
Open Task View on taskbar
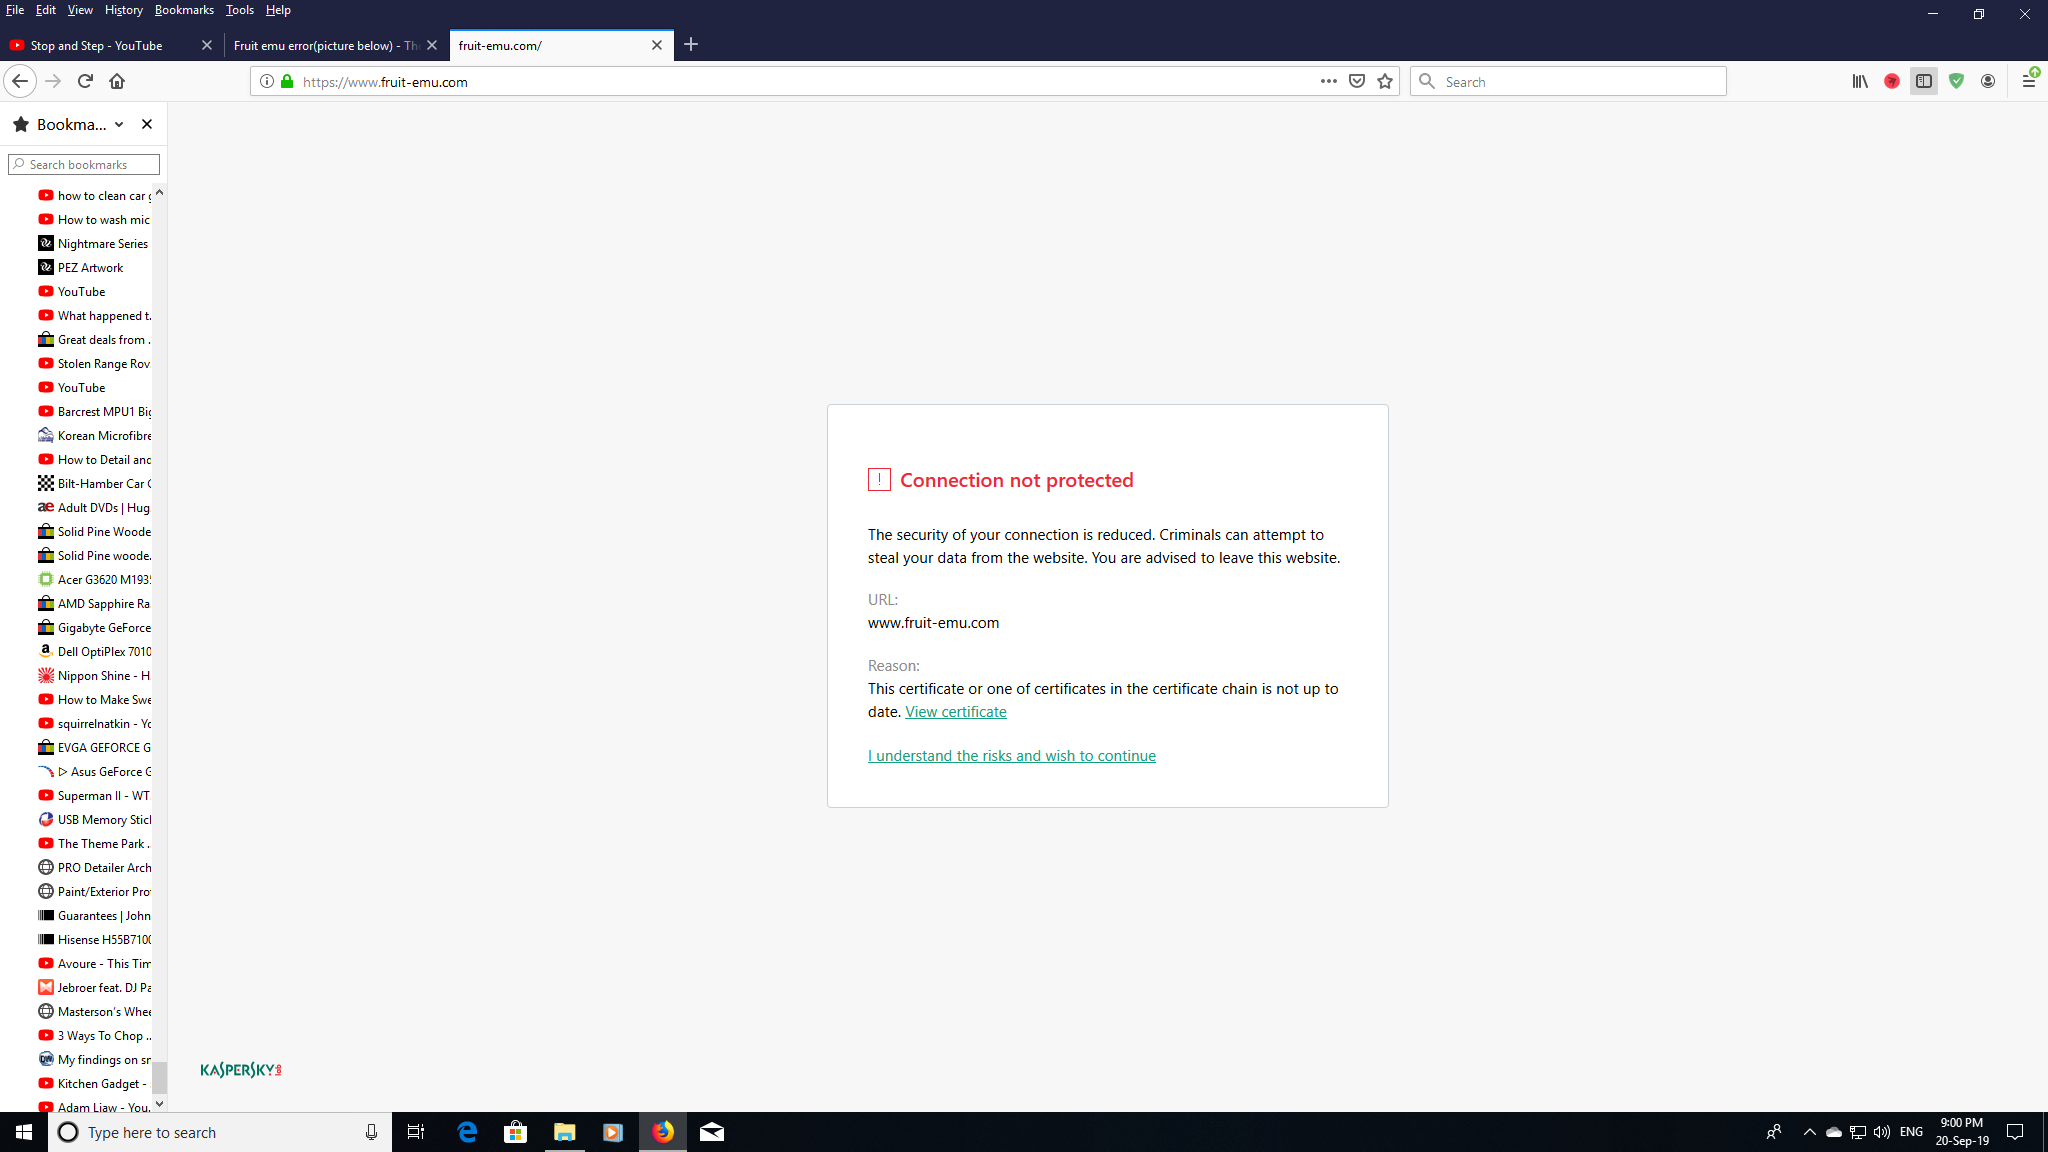pyautogui.click(x=416, y=1132)
